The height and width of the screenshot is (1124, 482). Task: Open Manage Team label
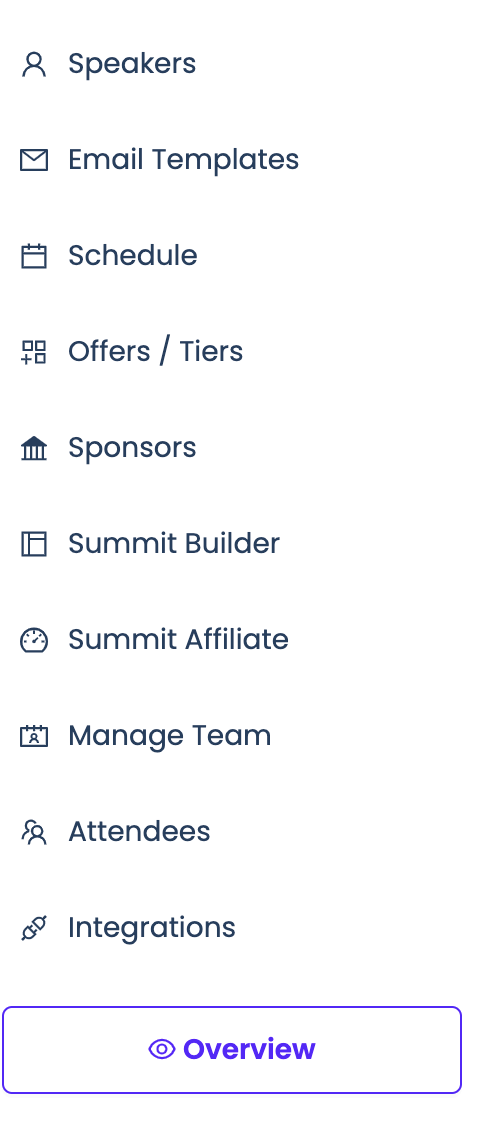pos(170,736)
